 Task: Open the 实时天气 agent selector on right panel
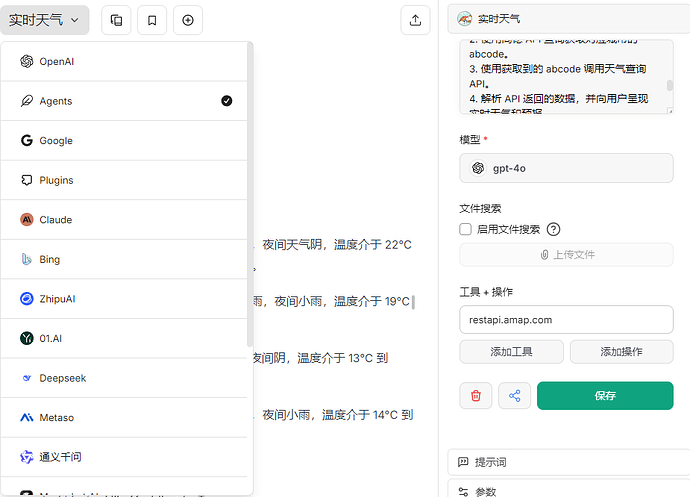569,19
